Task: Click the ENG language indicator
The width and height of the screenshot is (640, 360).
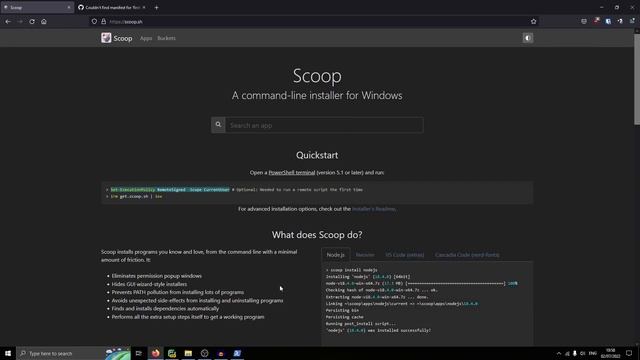Action: 593,353
